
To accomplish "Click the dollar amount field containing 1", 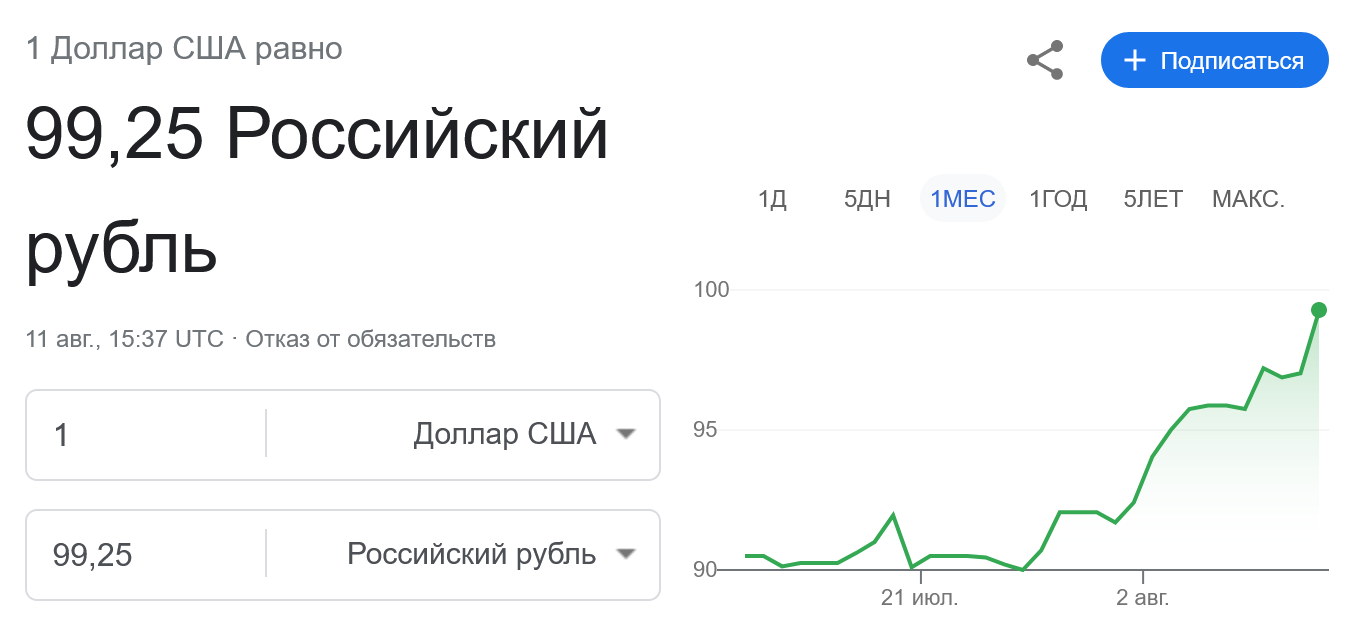I will coord(145,435).
